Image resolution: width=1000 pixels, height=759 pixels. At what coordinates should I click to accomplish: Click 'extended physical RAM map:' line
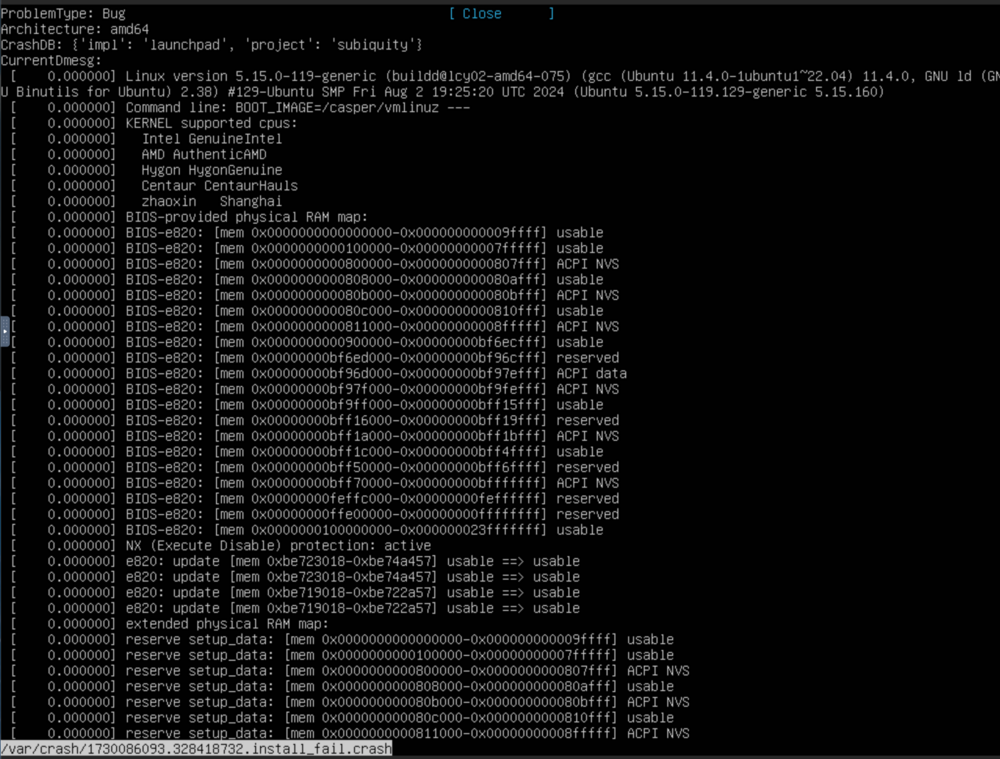169,623
